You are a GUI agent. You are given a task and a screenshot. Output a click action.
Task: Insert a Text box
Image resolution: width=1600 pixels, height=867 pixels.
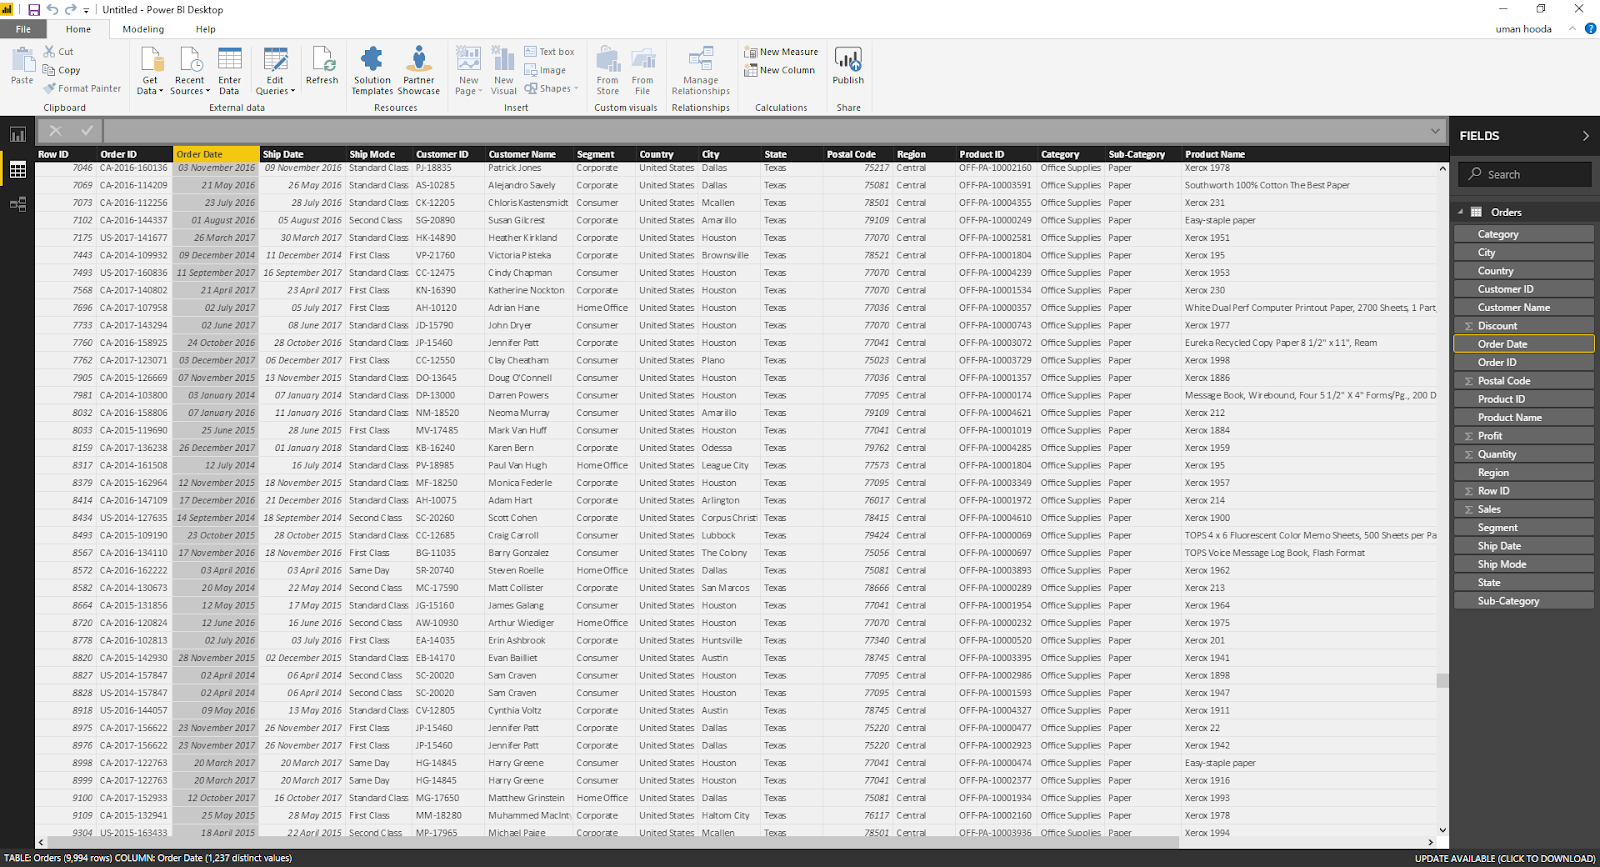549,52
